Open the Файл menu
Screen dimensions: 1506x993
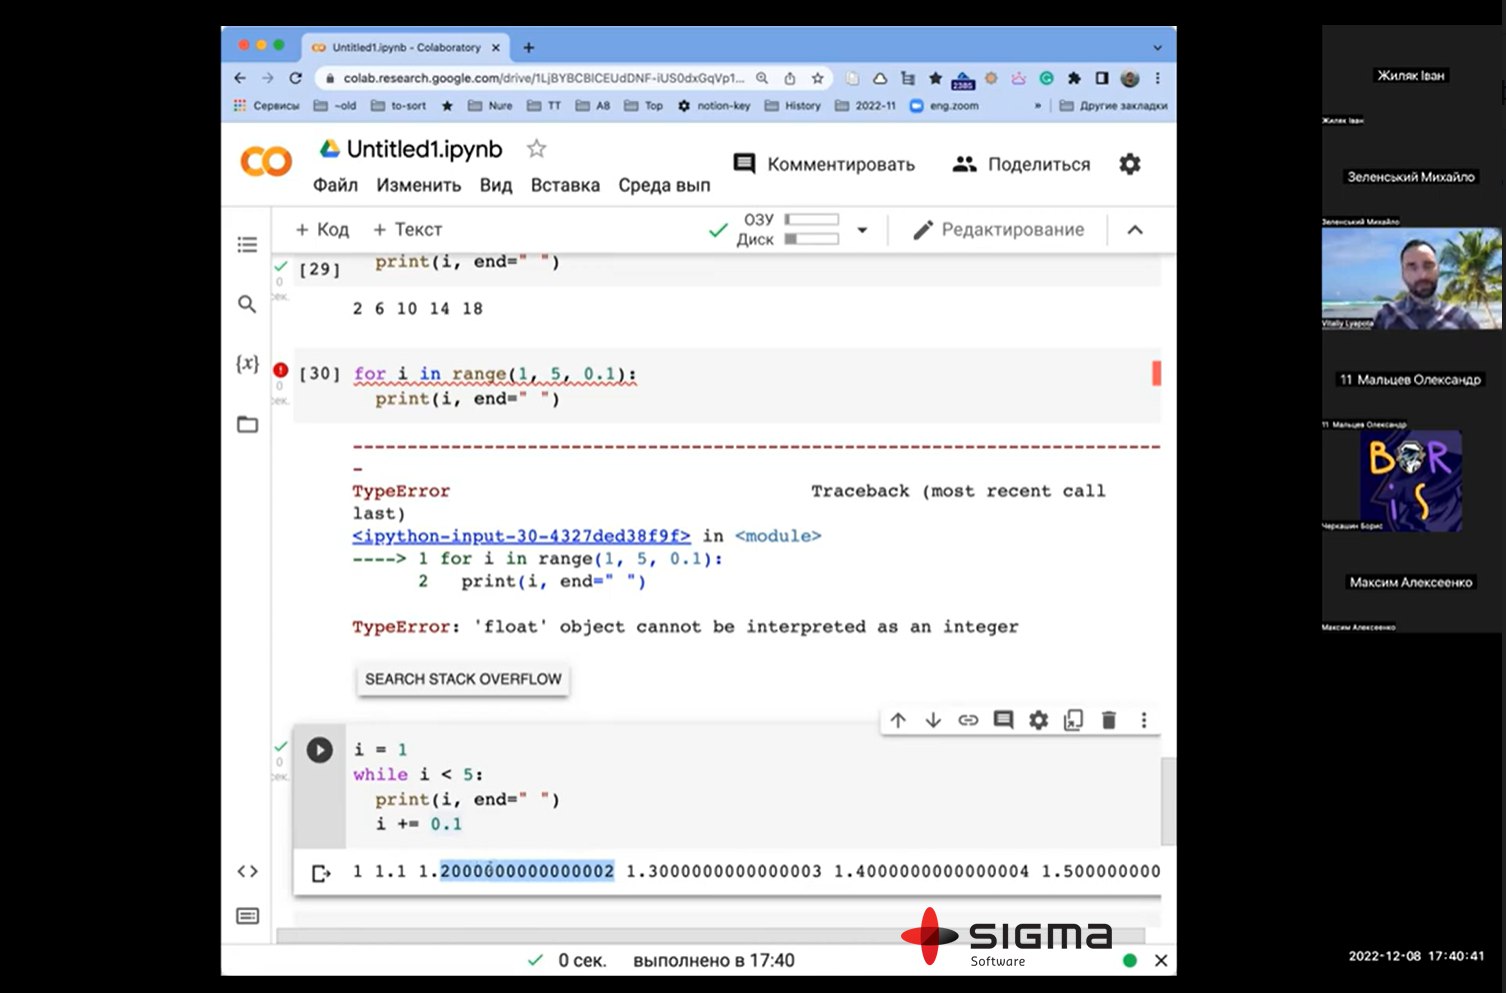pos(335,185)
